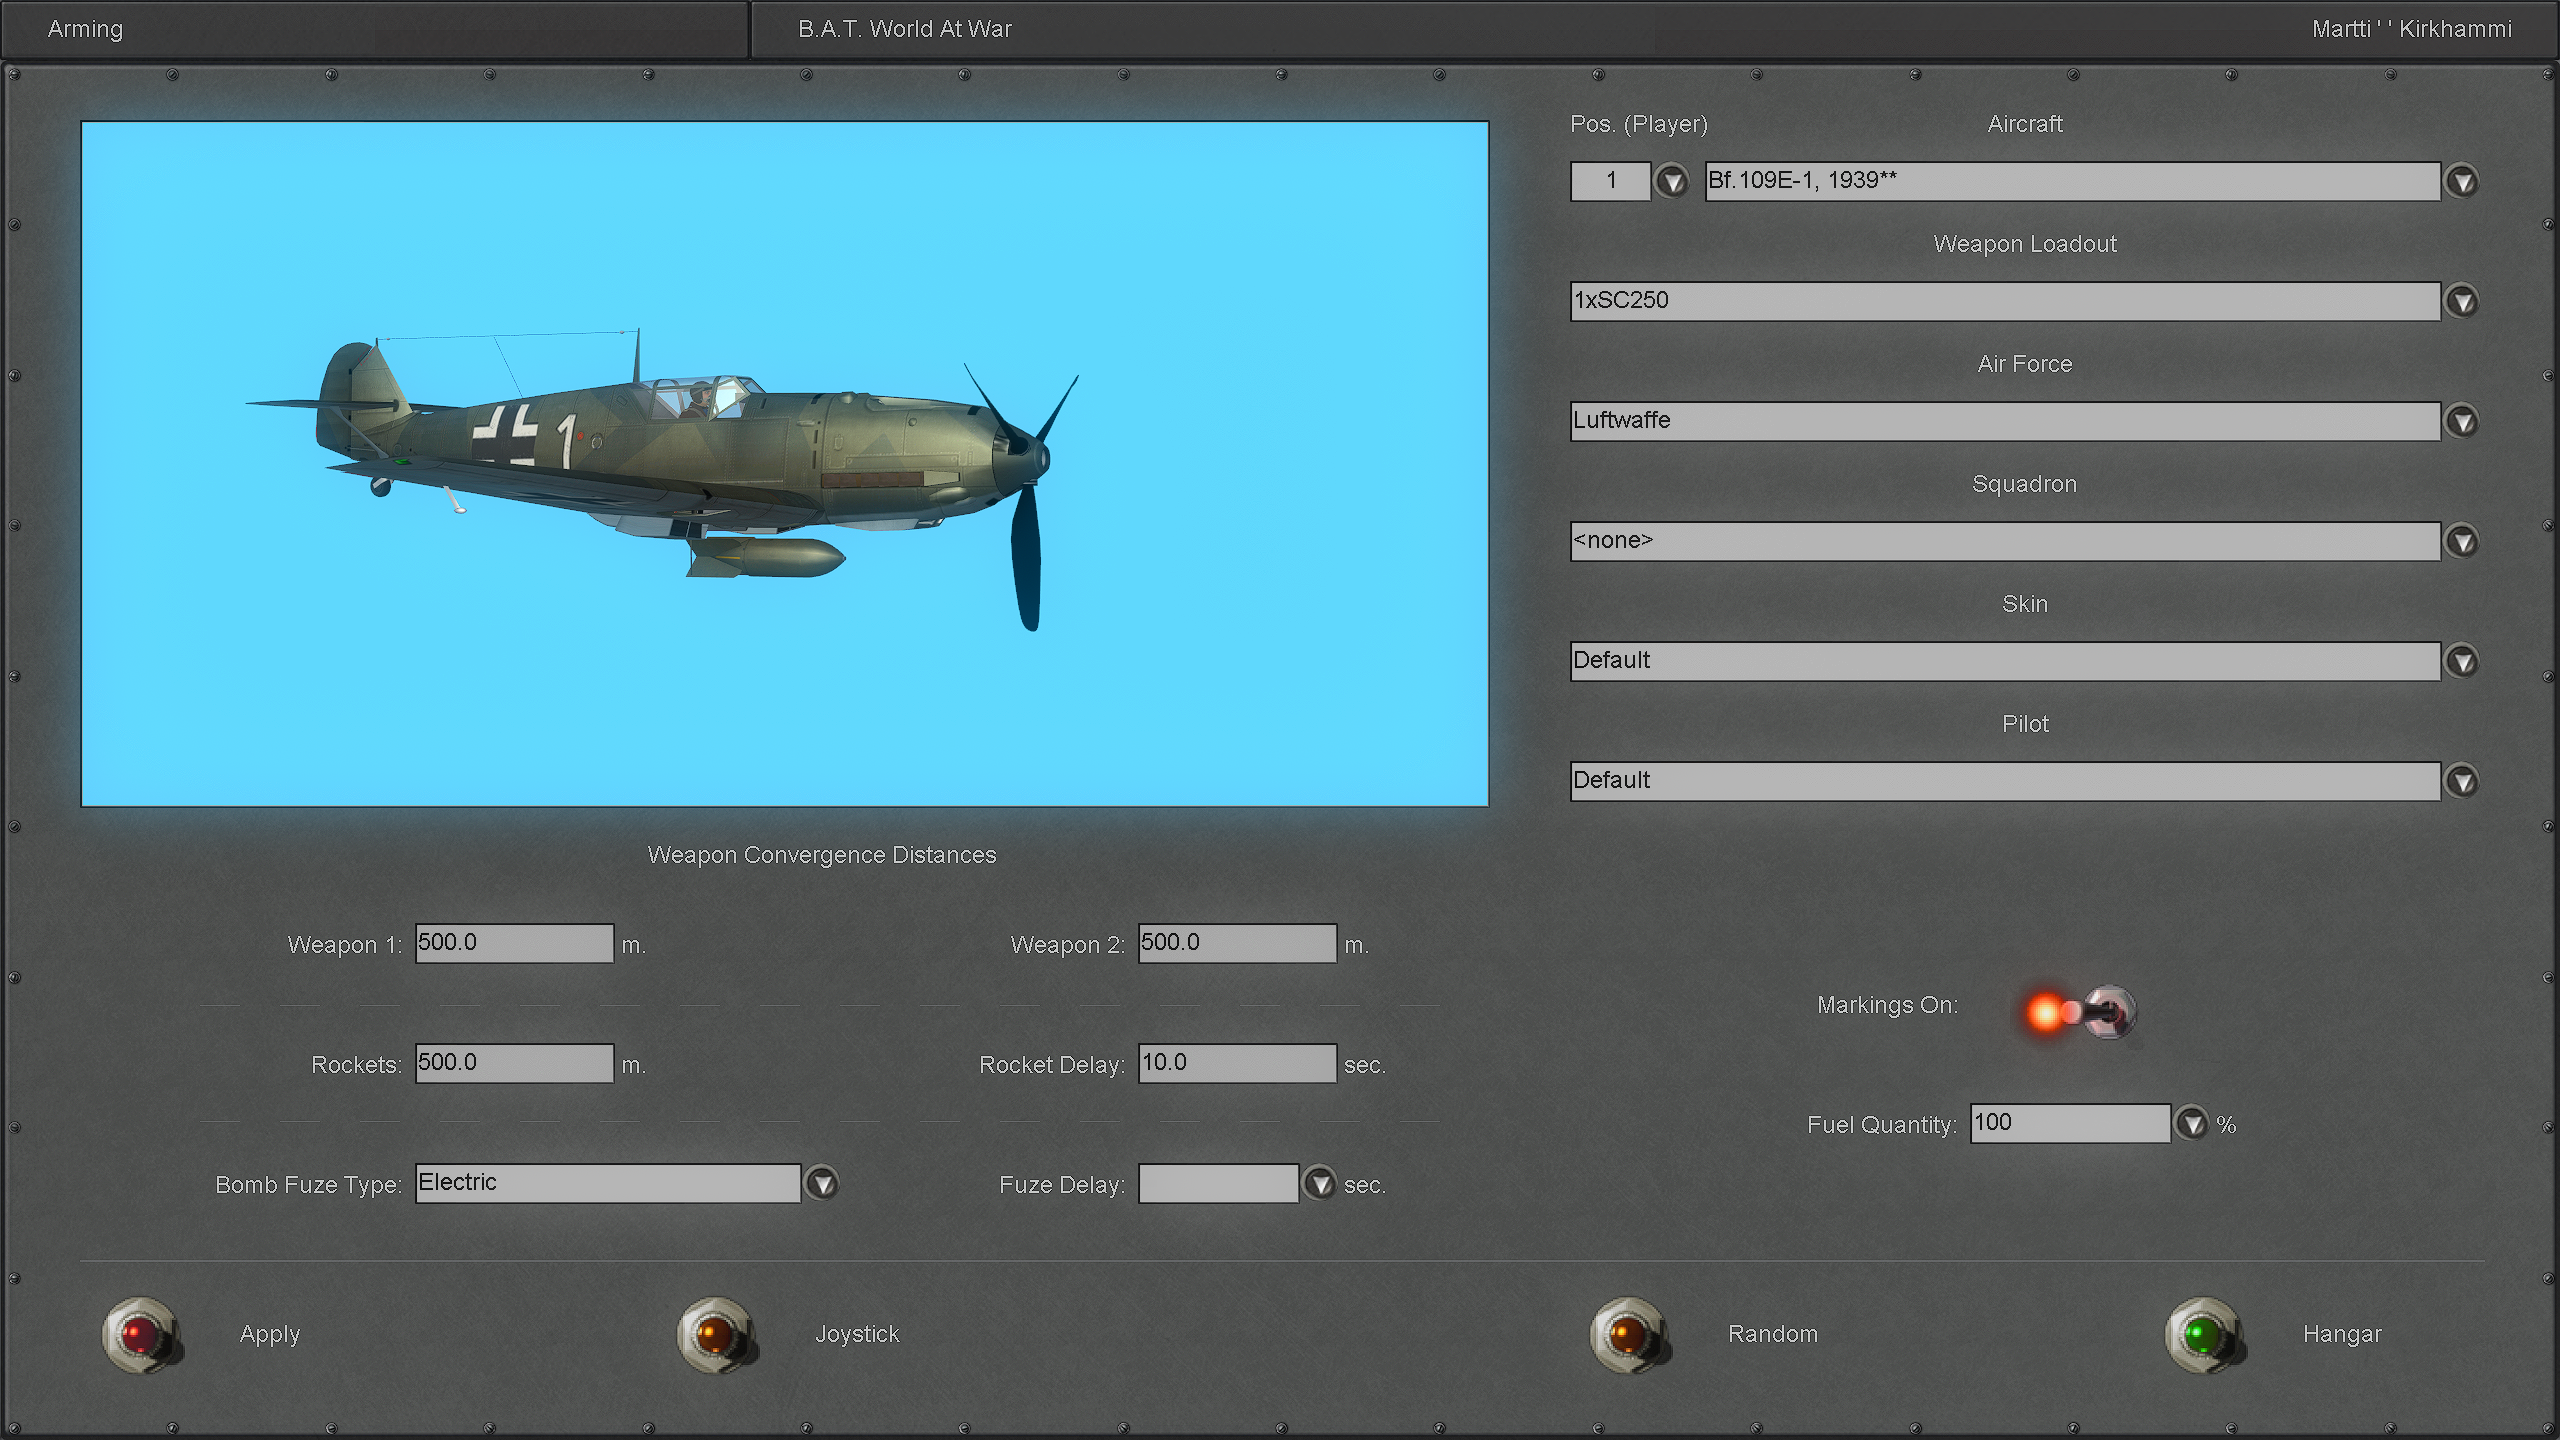Click the Hangar text label
The height and width of the screenshot is (1440, 2560).
pos(2342,1334)
